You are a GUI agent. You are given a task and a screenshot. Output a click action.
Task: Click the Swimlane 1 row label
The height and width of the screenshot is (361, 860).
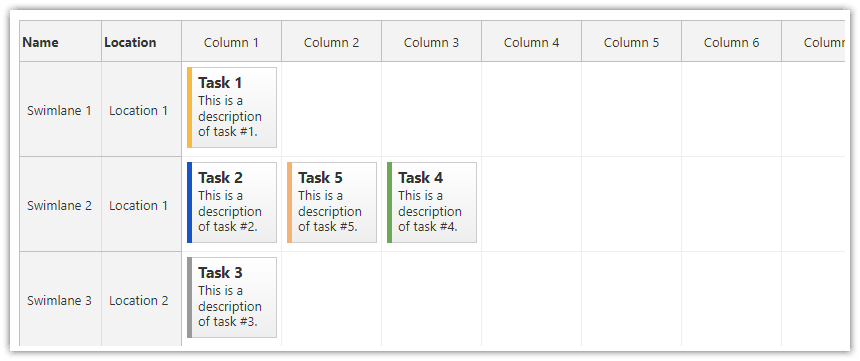point(60,109)
